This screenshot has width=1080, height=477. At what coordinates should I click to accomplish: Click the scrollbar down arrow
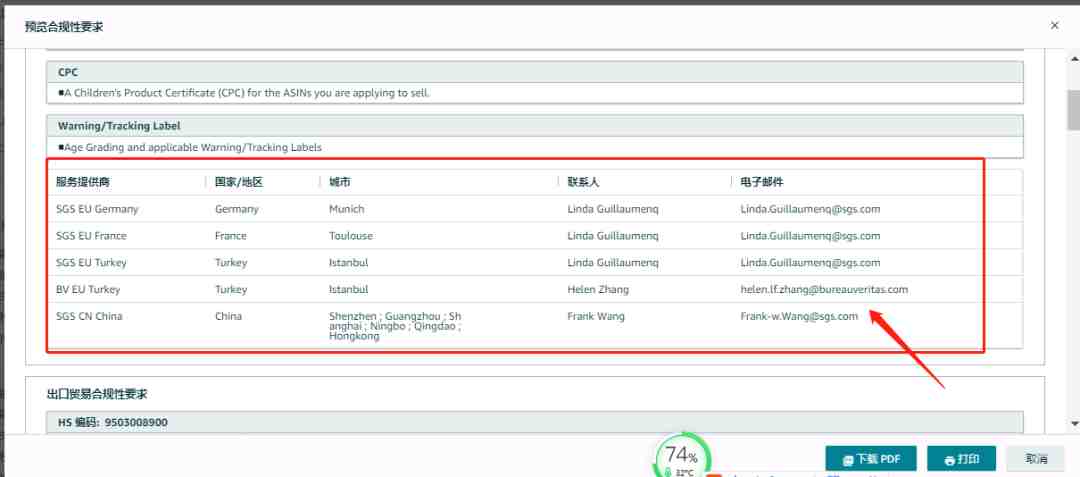pos(1073,423)
